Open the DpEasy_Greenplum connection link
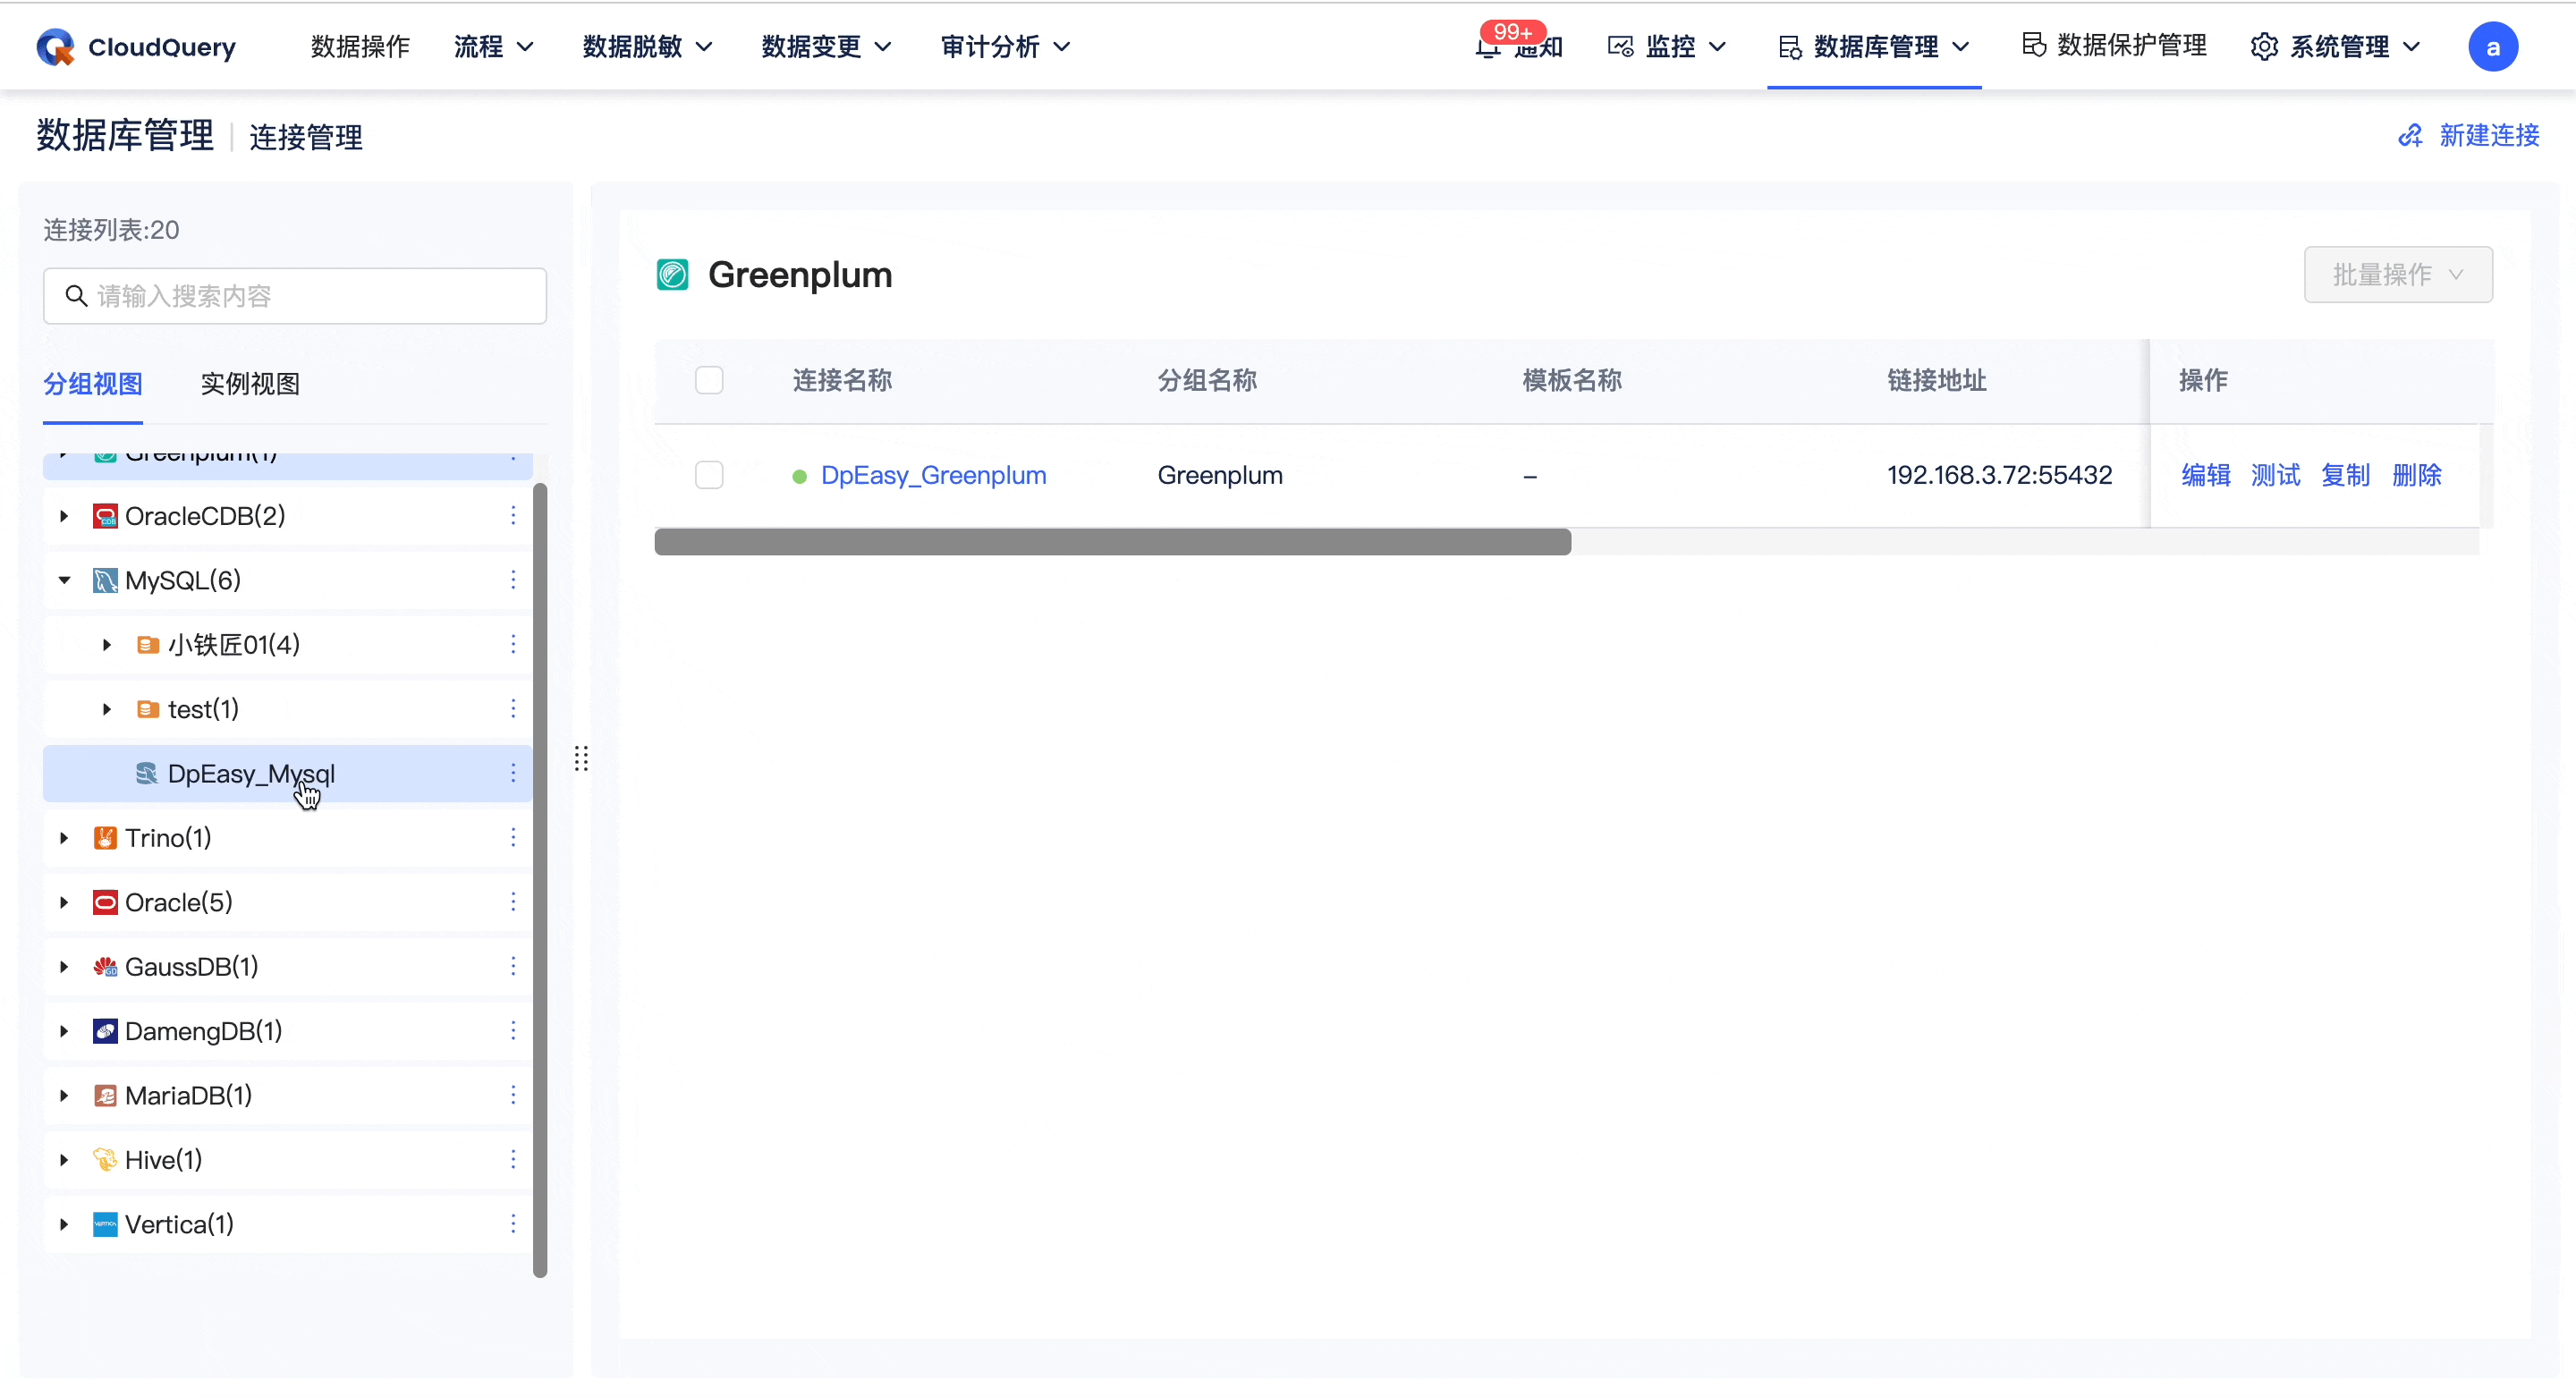 [932, 475]
